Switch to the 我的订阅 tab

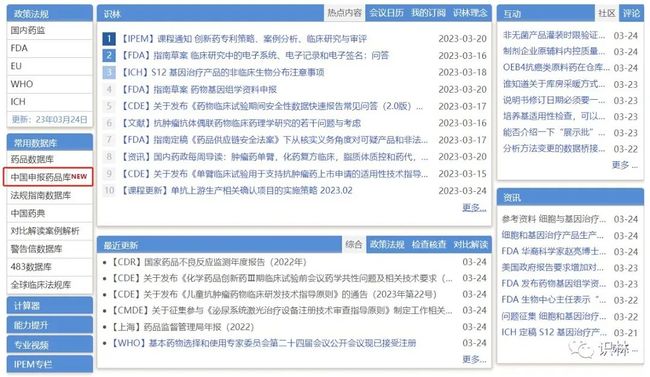pos(428,13)
